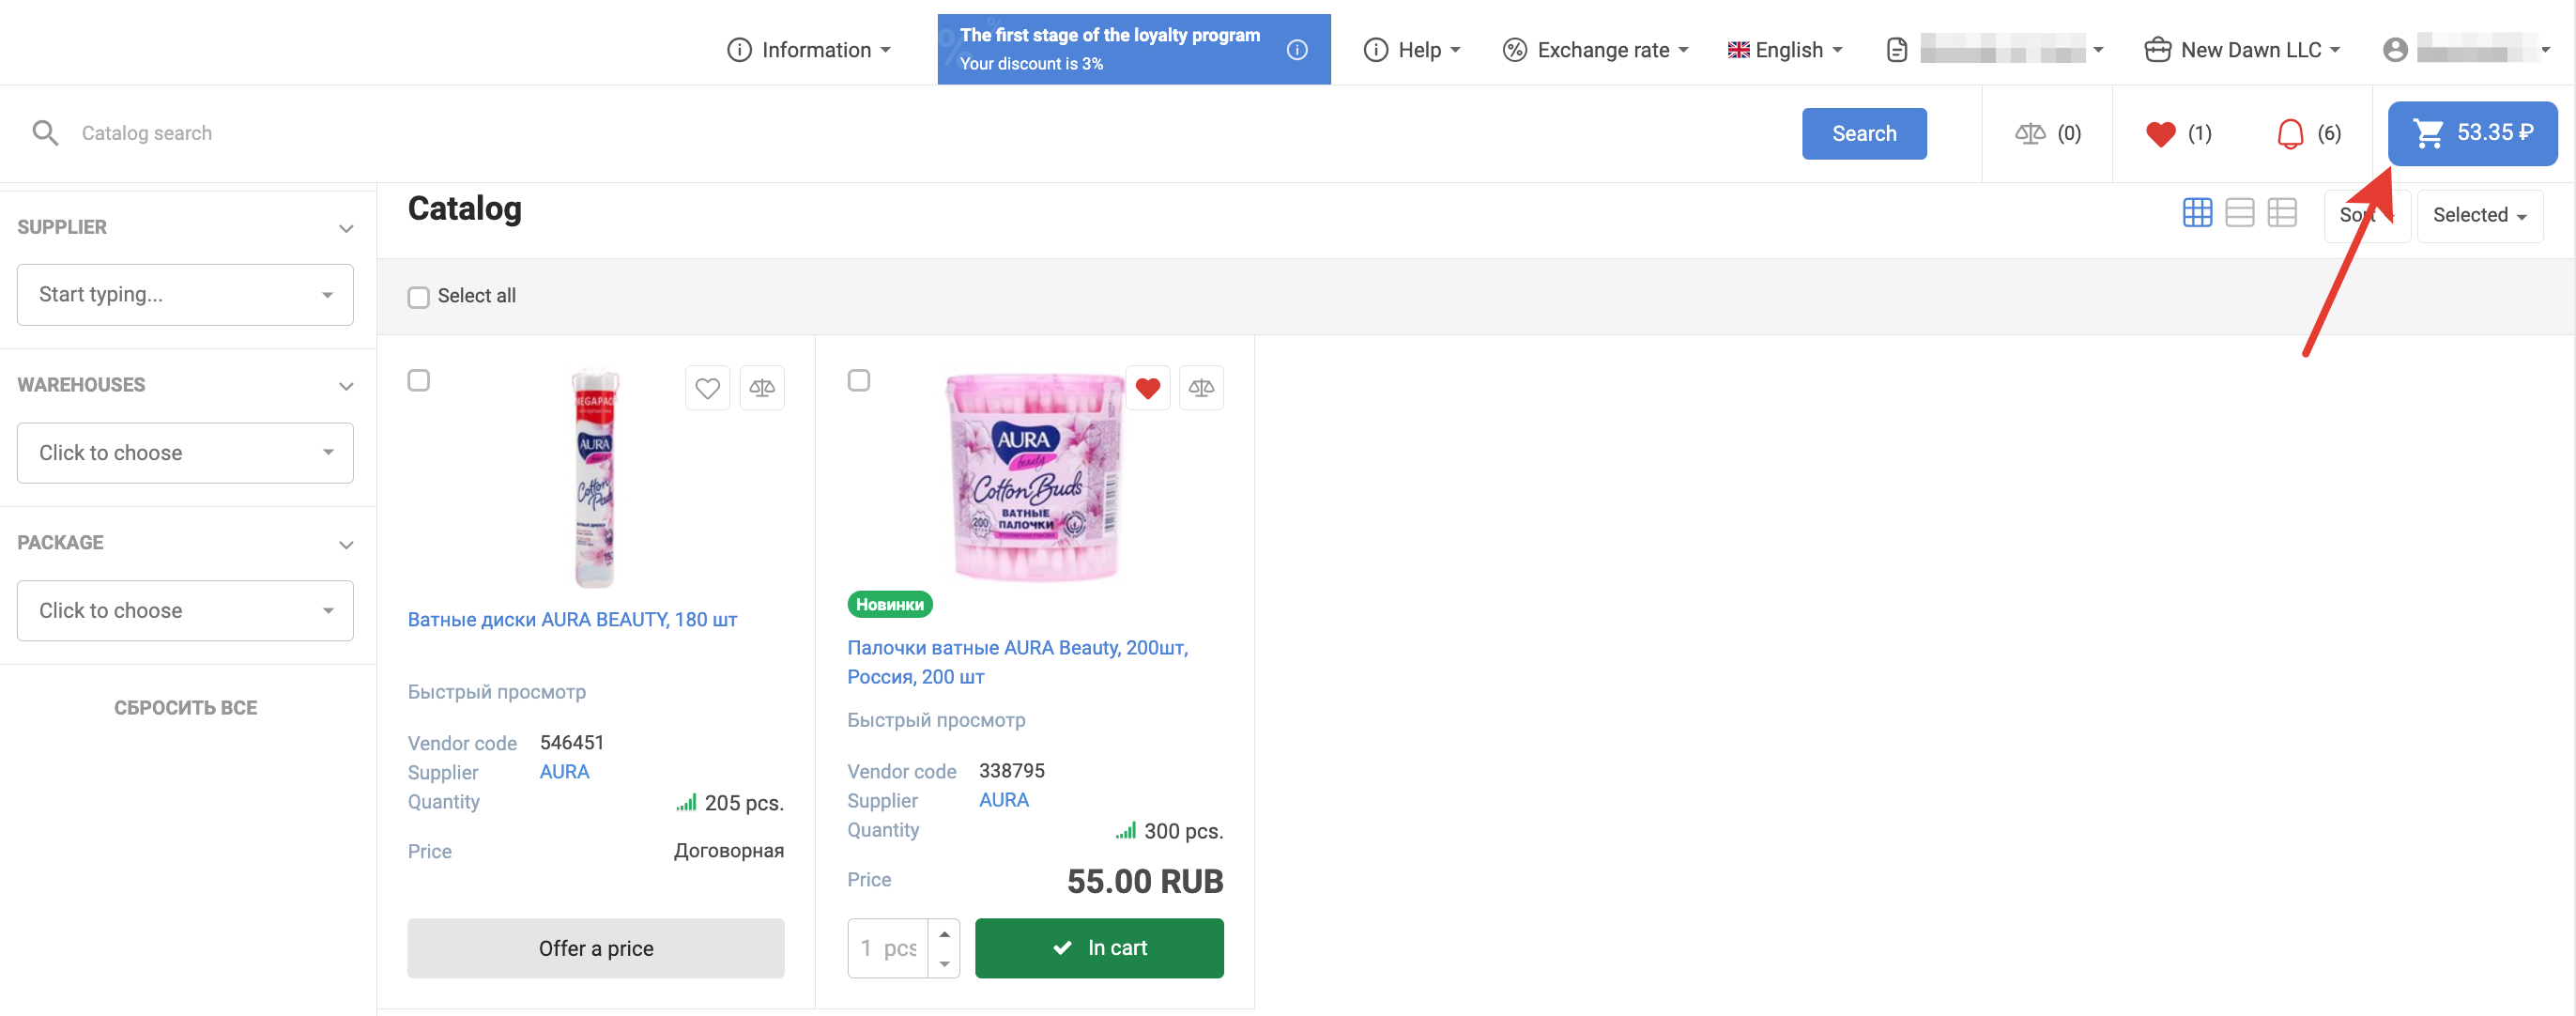Add cotton pads to favorites
Screen dimensions: 2576x1016
pos(707,388)
